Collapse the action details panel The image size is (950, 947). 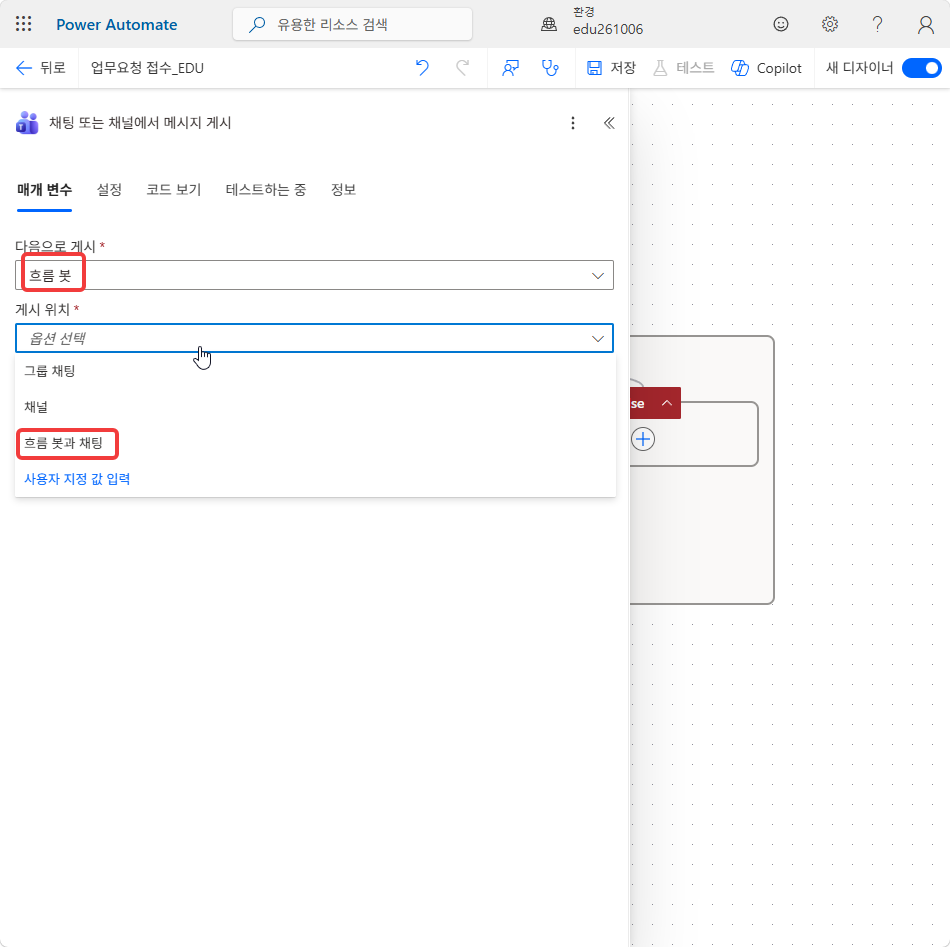tap(609, 123)
